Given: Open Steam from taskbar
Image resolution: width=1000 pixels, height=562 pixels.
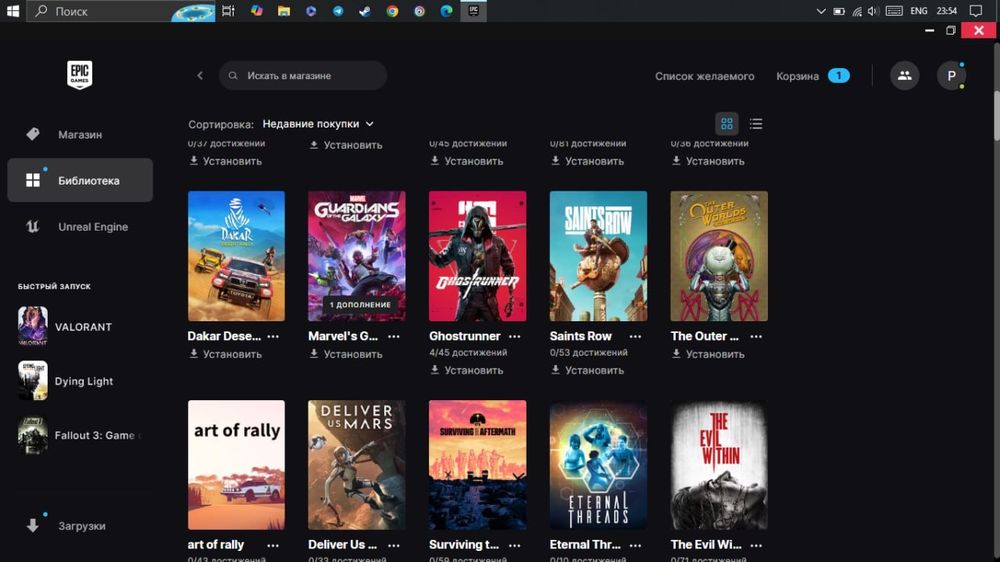Looking at the screenshot, I should pos(365,11).
